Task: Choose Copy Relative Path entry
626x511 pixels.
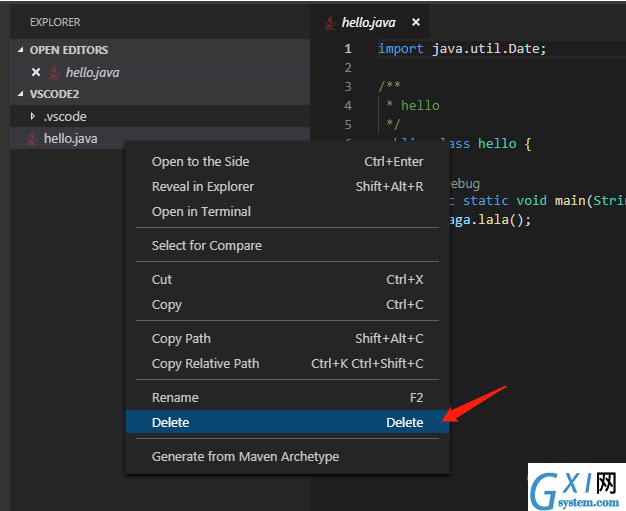Action: 287,363
